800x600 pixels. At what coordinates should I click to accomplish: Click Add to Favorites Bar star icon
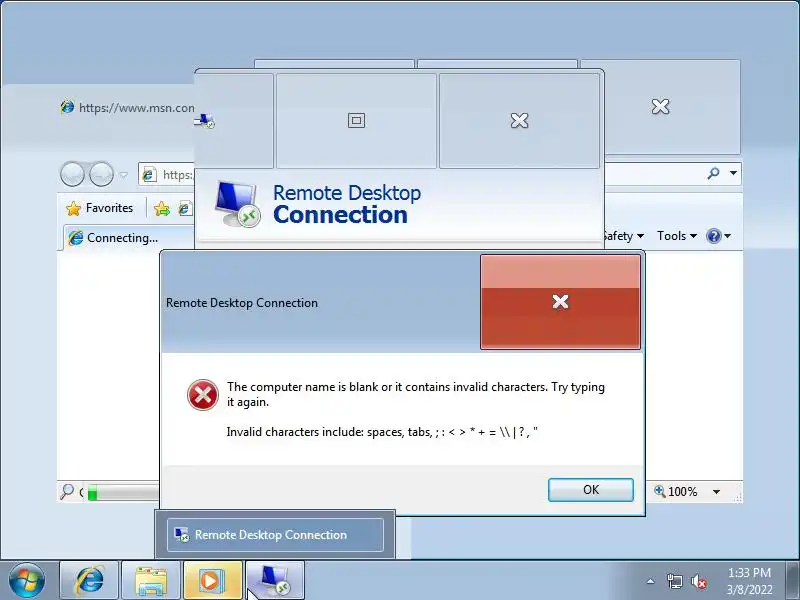162,208
